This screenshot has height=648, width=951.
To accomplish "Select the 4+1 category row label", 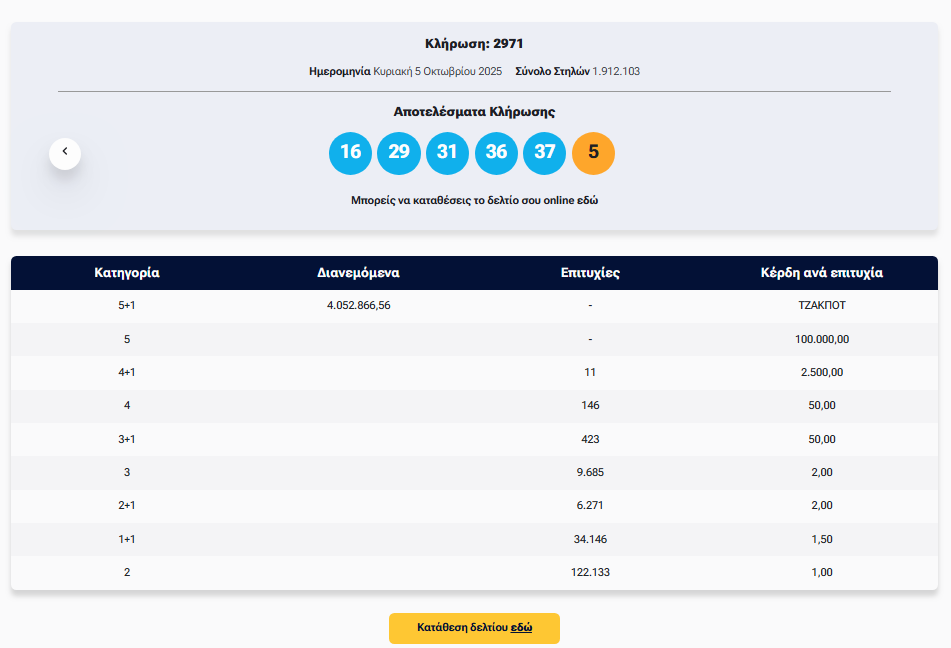I will click(x=127, y=372).
